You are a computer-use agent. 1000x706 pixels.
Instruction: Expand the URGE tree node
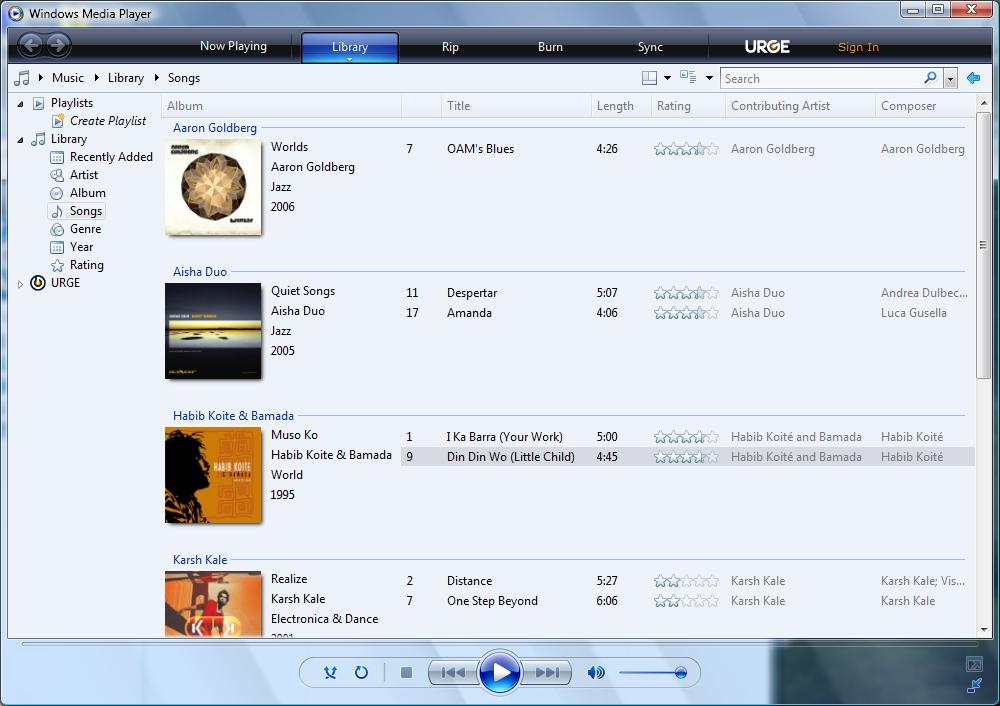(21, 284)
